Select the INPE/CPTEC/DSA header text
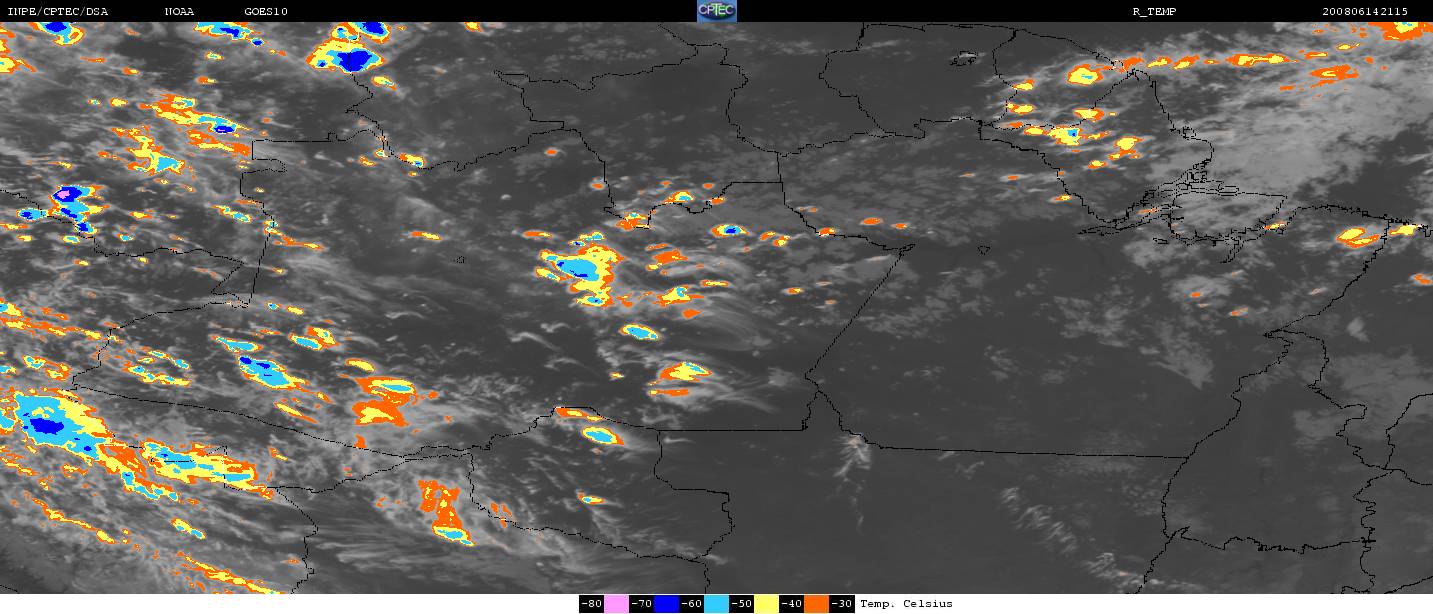Image resolution: width=1433 pixels, height=614 pixels. pos(57,11)
